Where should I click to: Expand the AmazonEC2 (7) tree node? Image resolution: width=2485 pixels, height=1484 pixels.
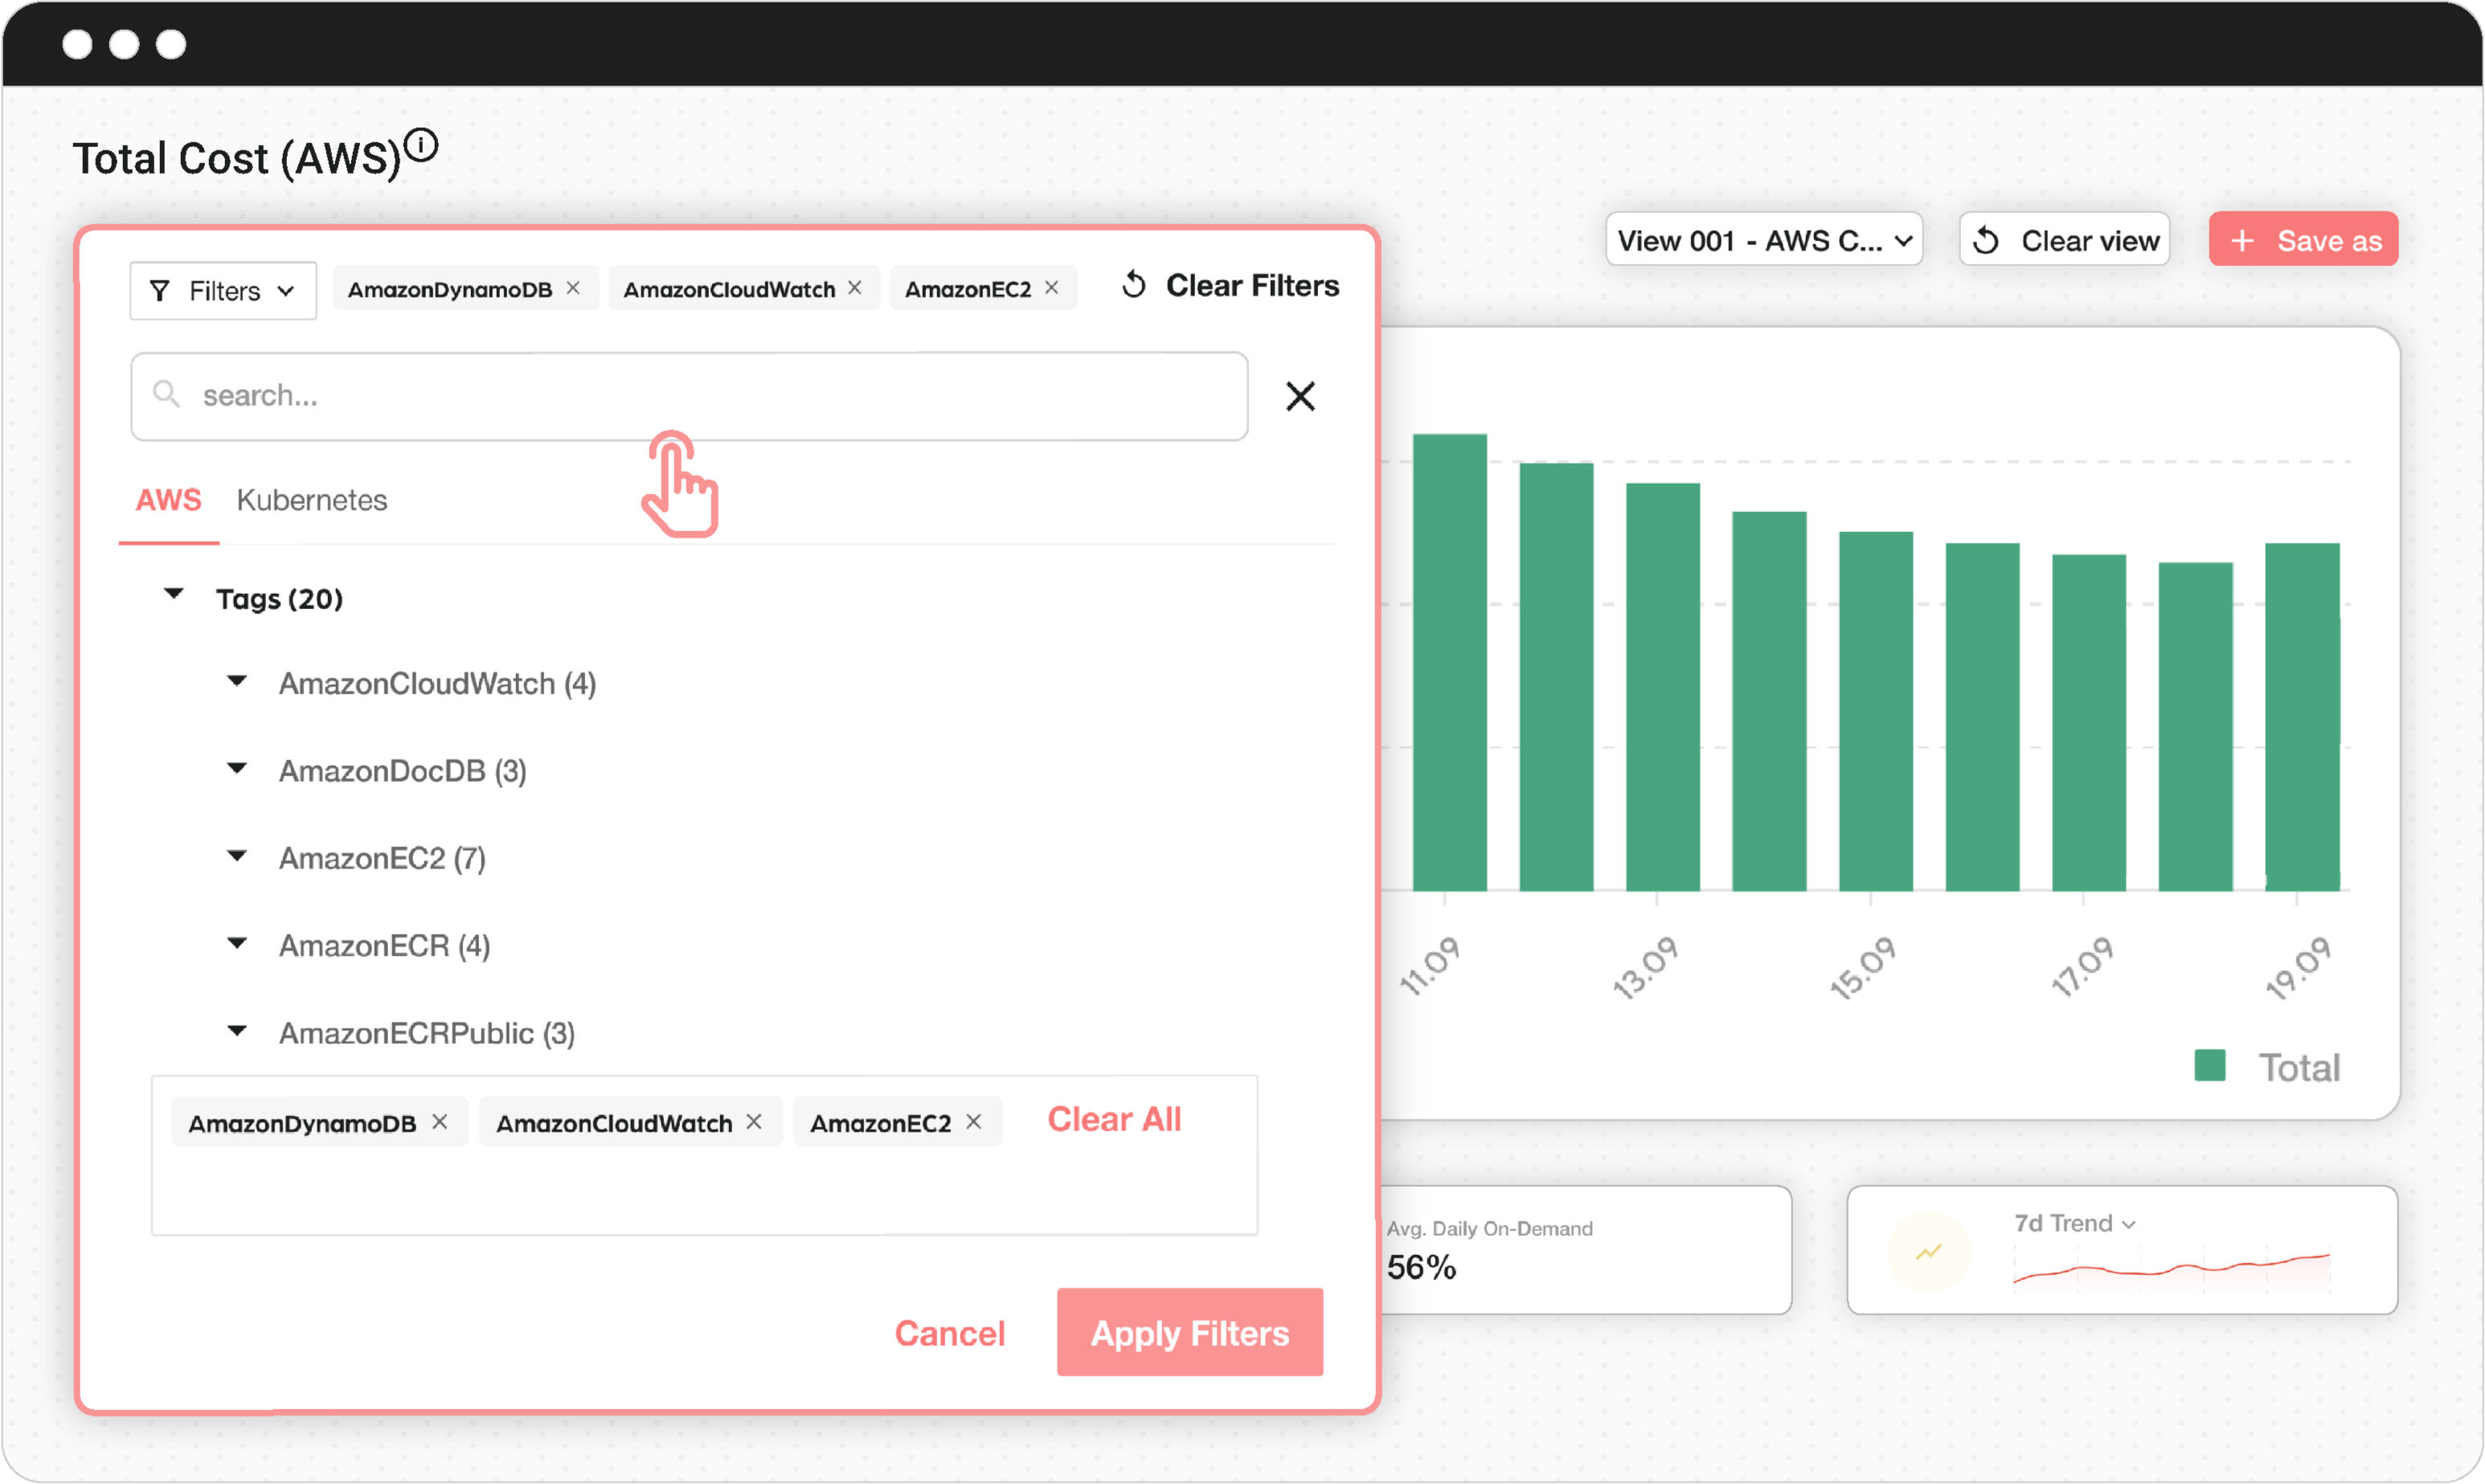(237, 856)
